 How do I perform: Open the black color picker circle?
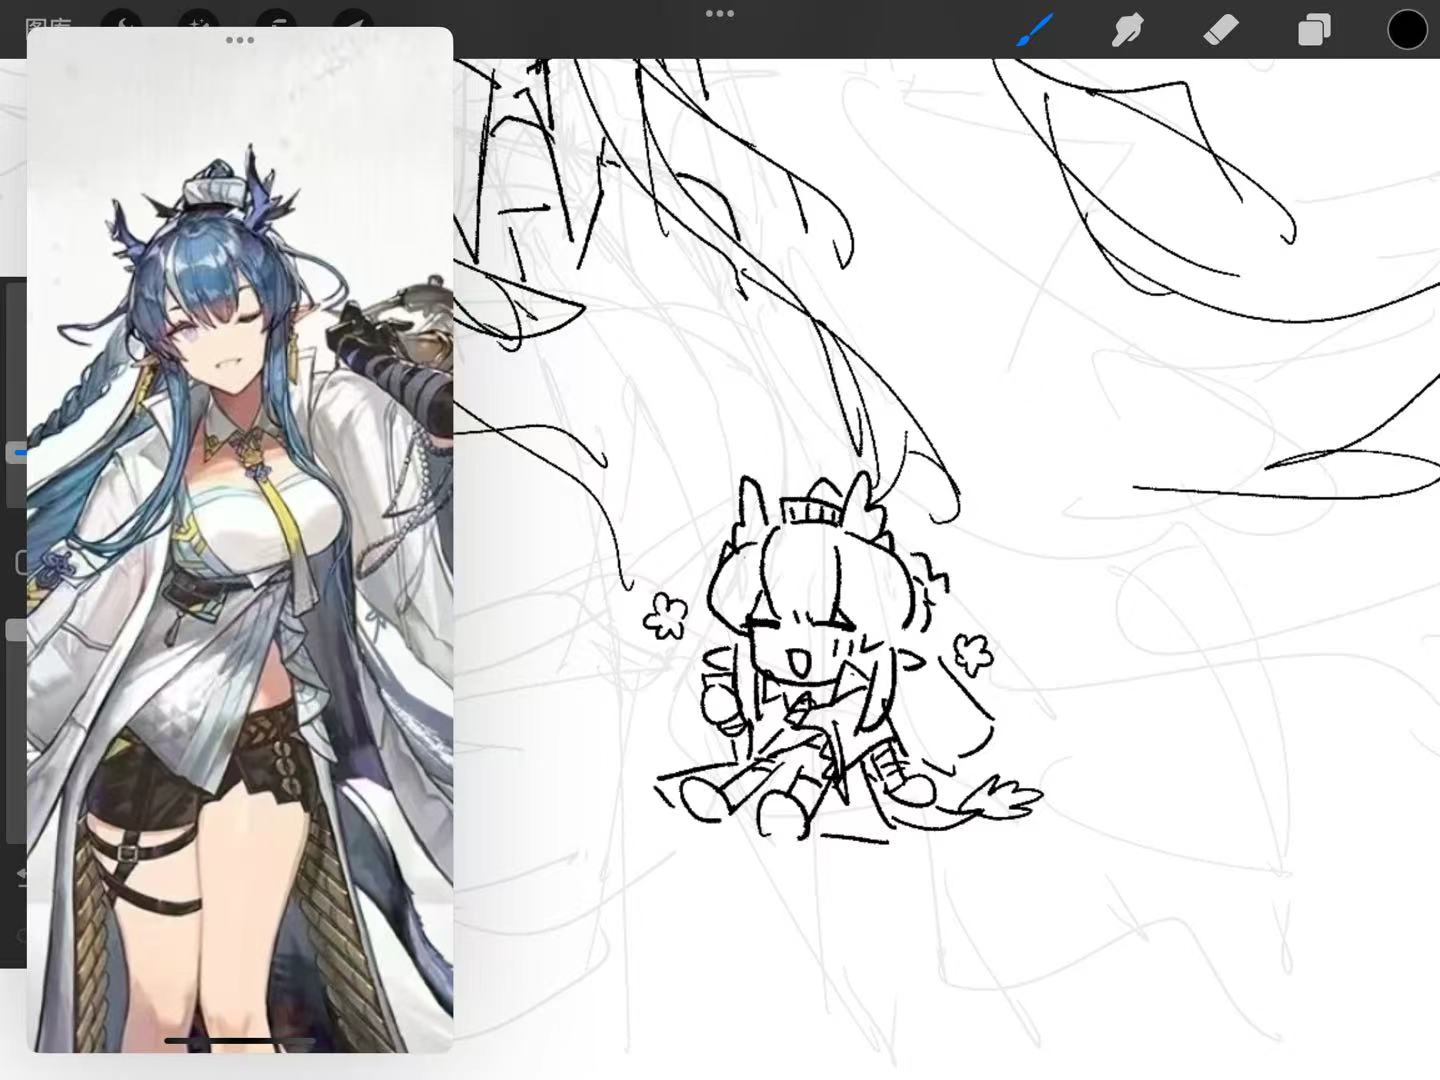coord(1406,30)
